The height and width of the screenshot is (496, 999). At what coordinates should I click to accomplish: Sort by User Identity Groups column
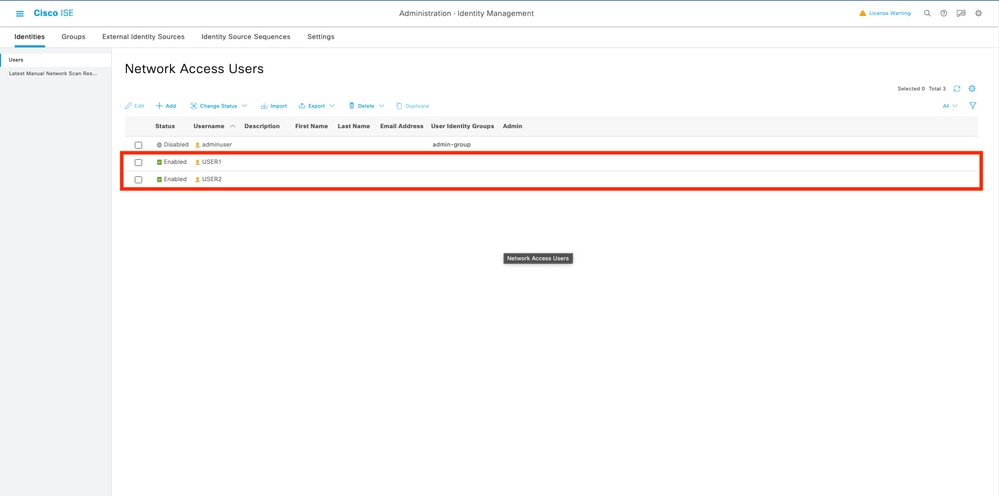click(463, 126)
